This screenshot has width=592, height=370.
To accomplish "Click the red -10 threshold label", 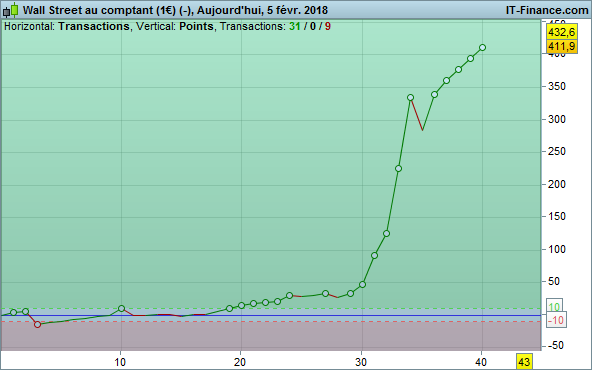I will (x=556, y=321).
